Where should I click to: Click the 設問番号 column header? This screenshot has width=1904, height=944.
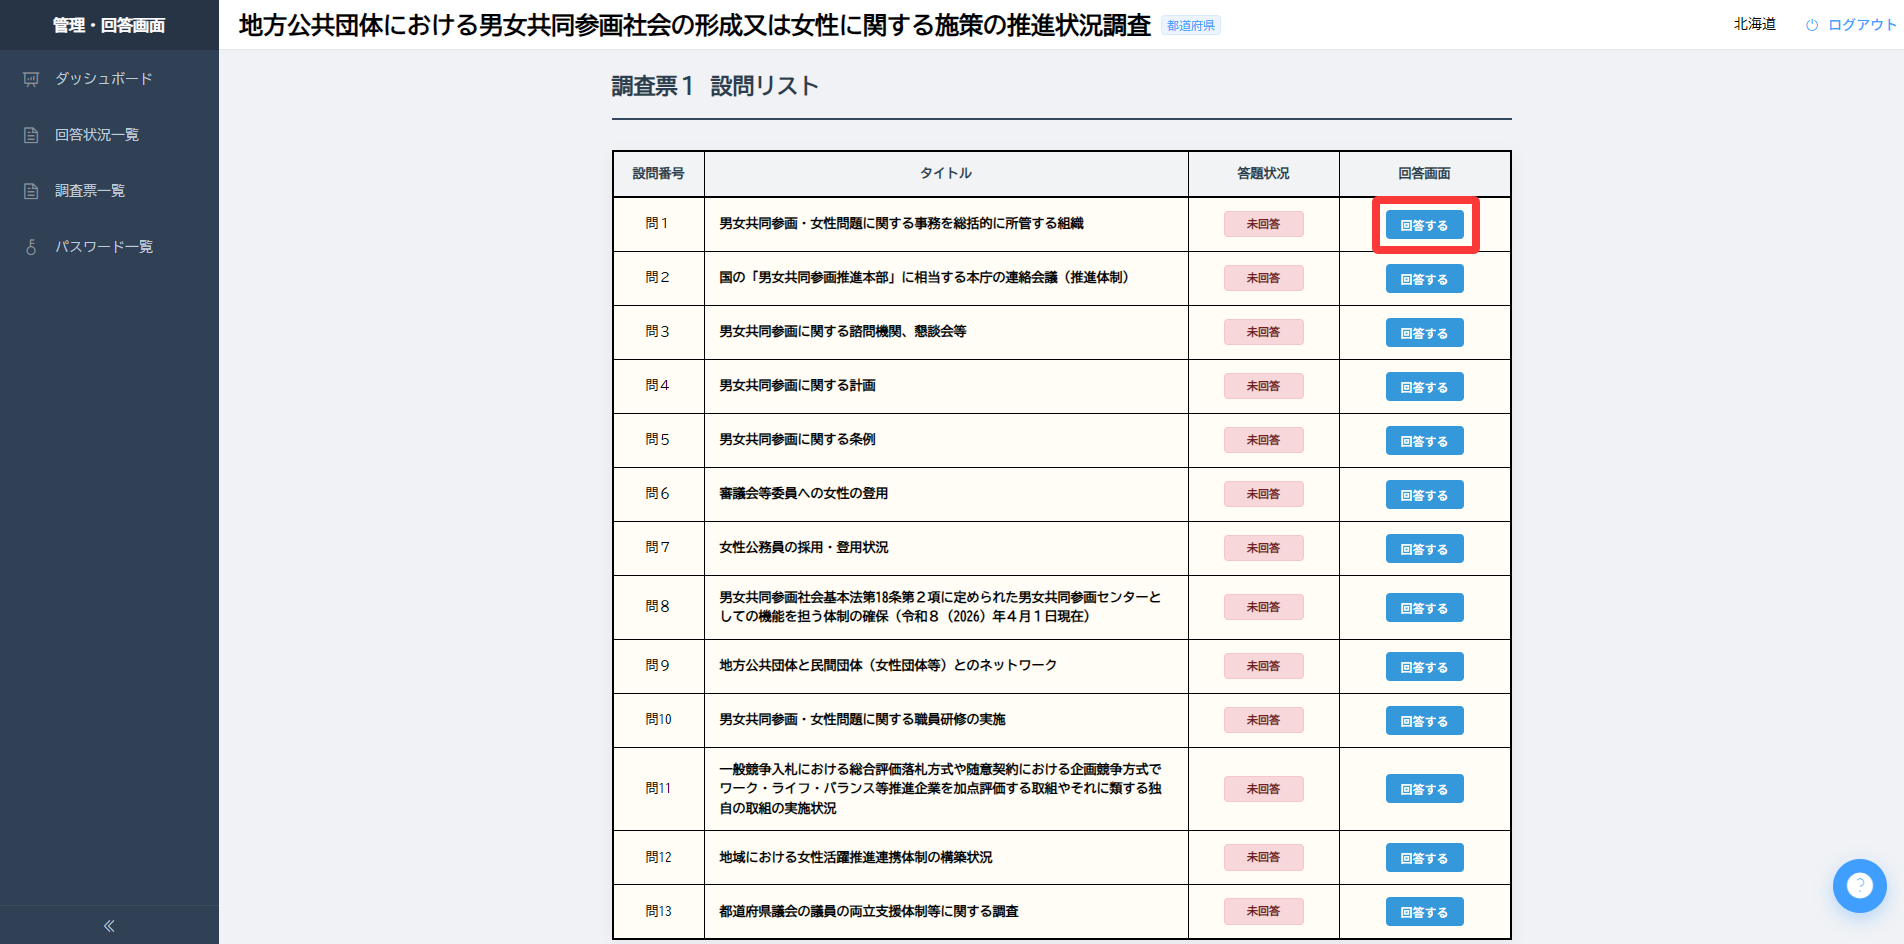658,173
